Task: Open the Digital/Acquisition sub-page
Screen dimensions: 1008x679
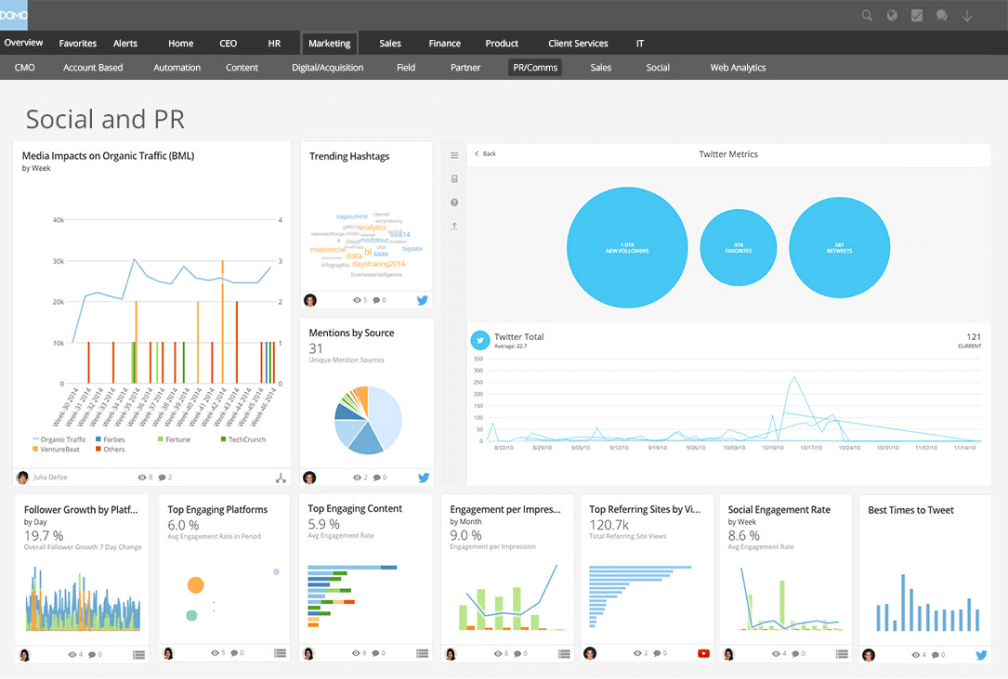Action: point(327,68)
